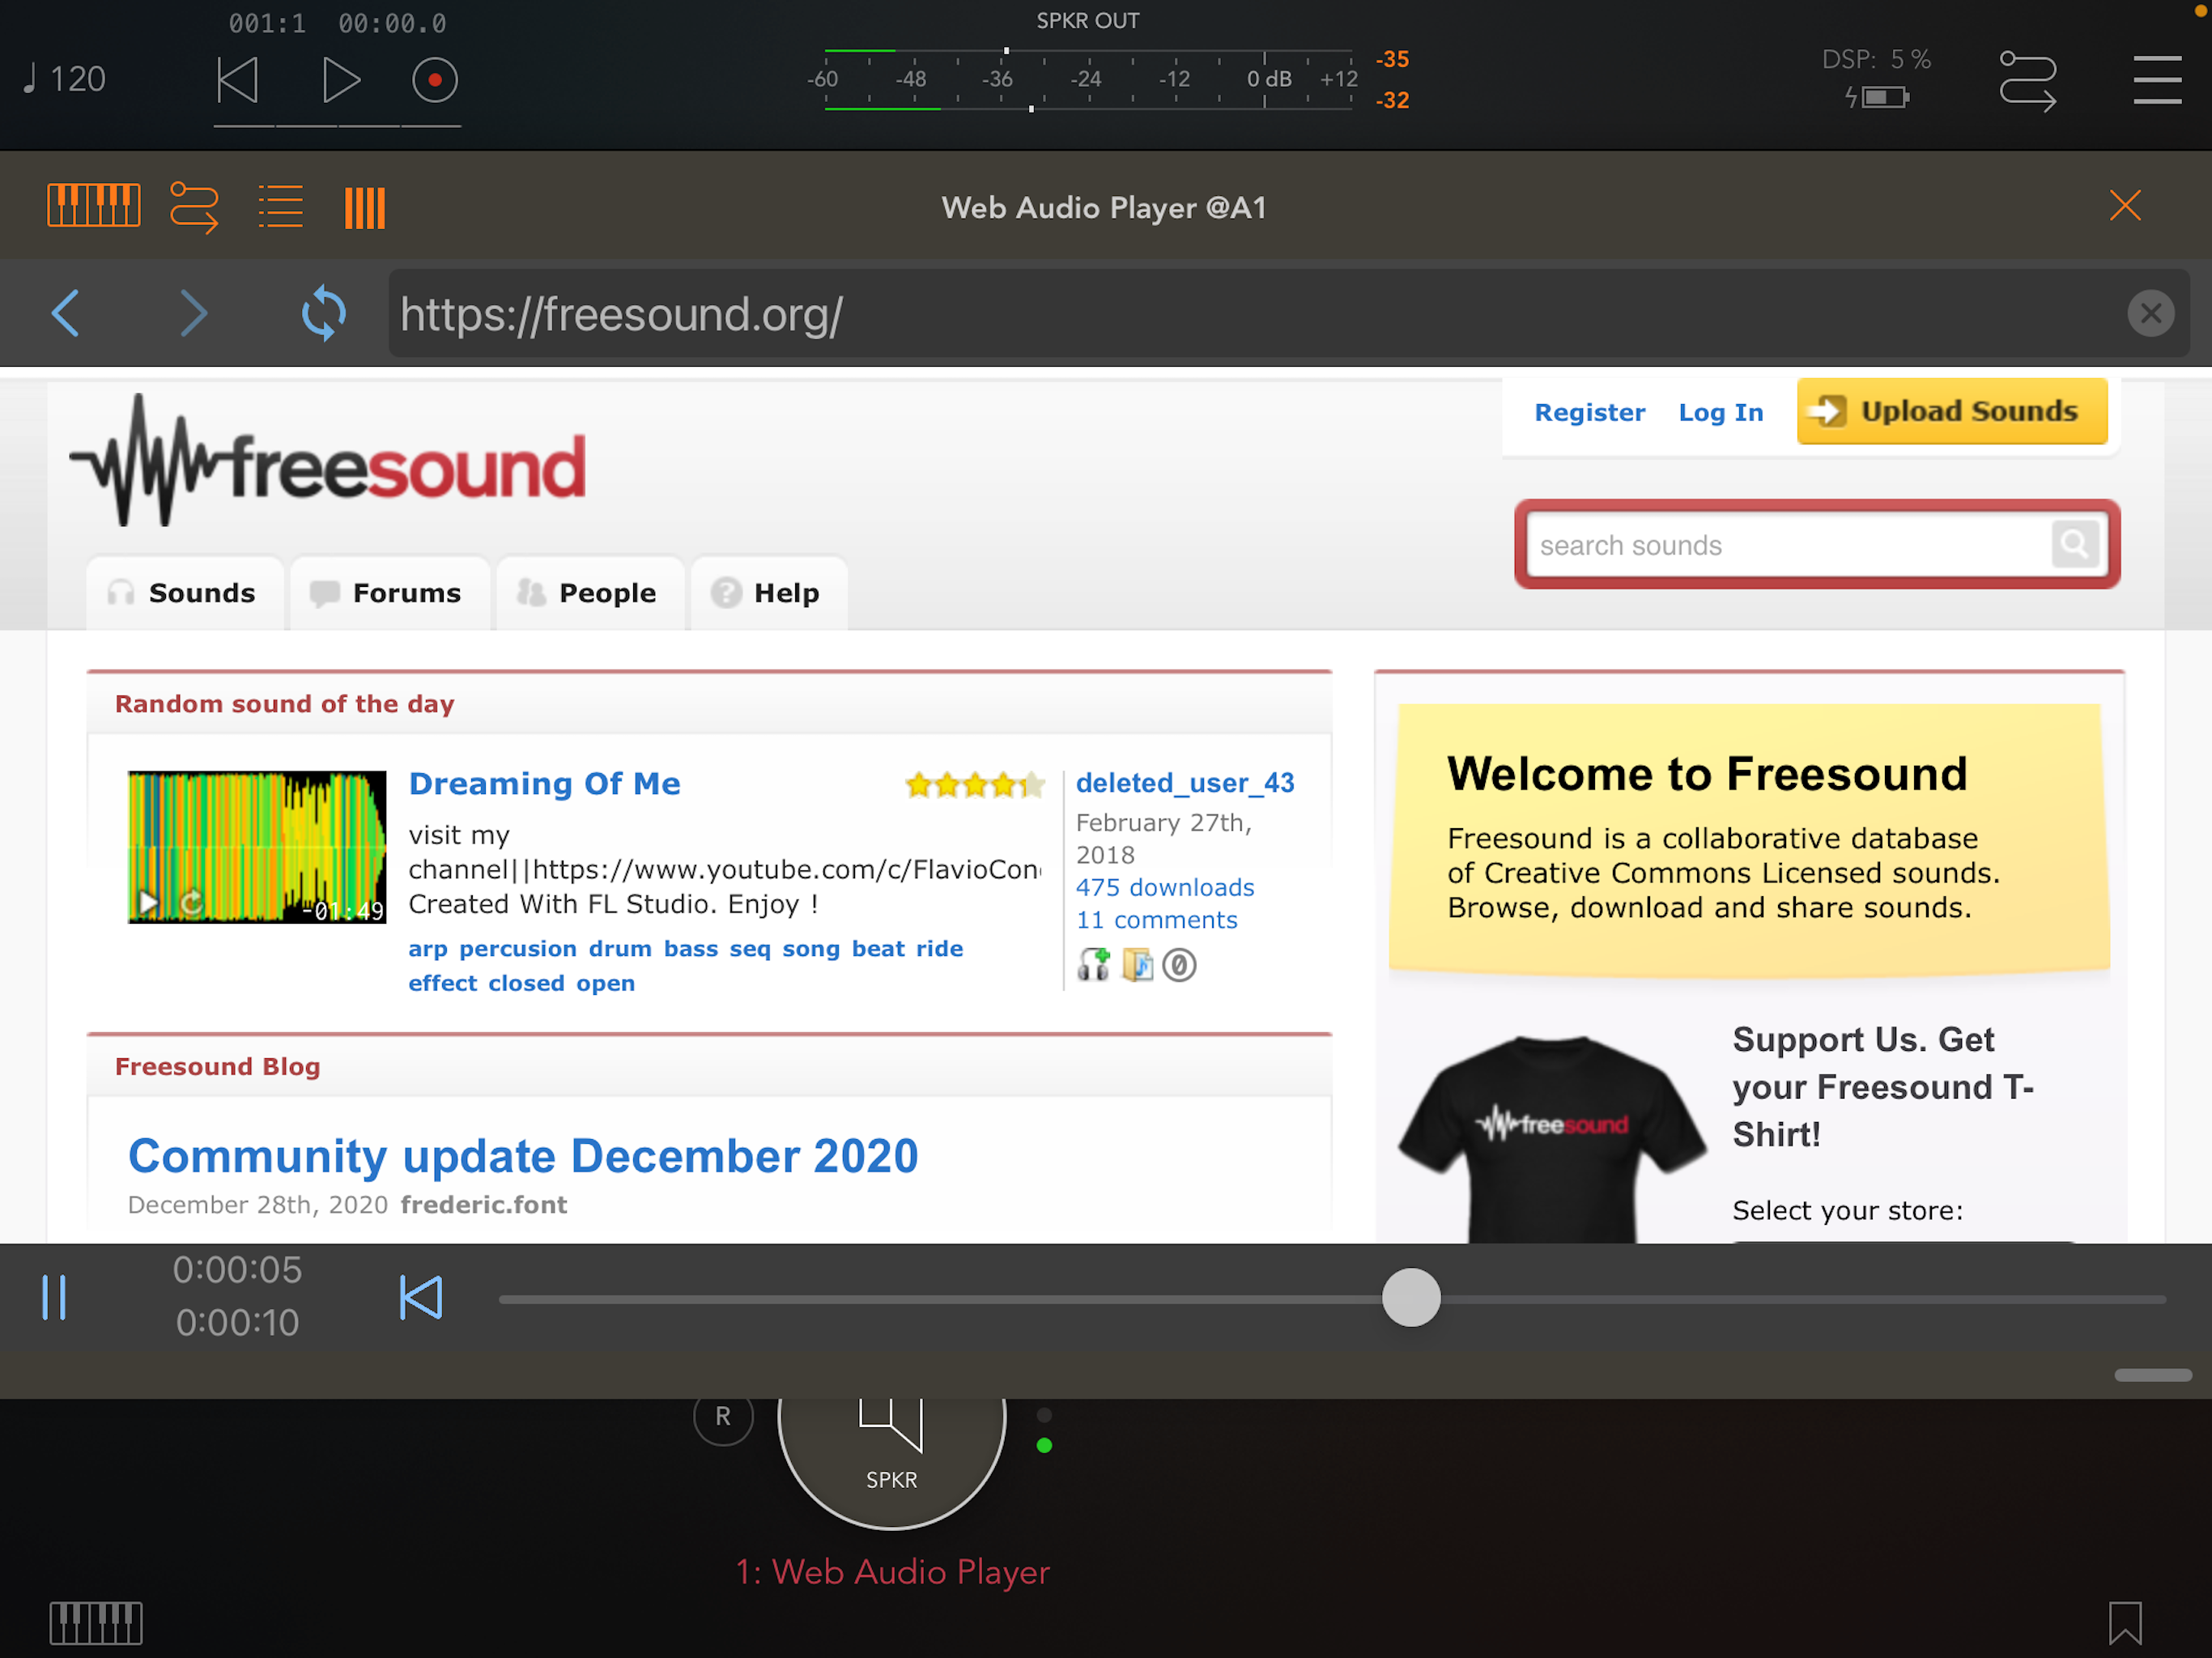Pause the web audio playback

[x=54, y=1297]
